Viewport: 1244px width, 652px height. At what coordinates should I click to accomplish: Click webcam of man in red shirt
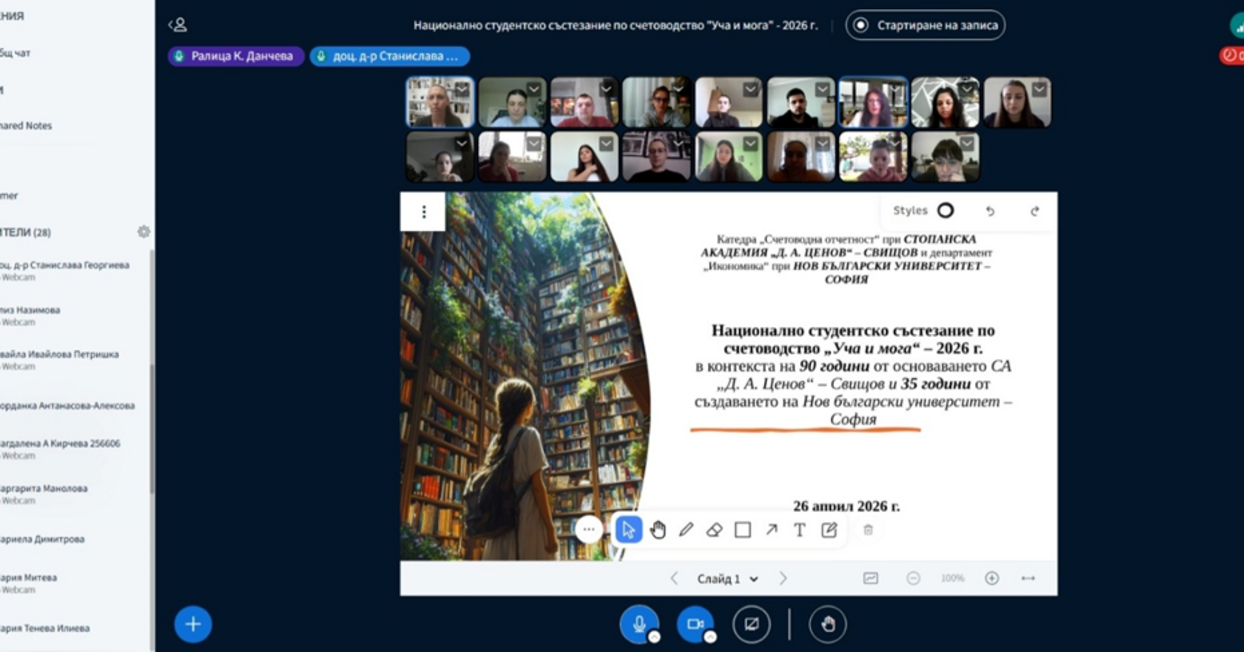(x=584, y=102)
